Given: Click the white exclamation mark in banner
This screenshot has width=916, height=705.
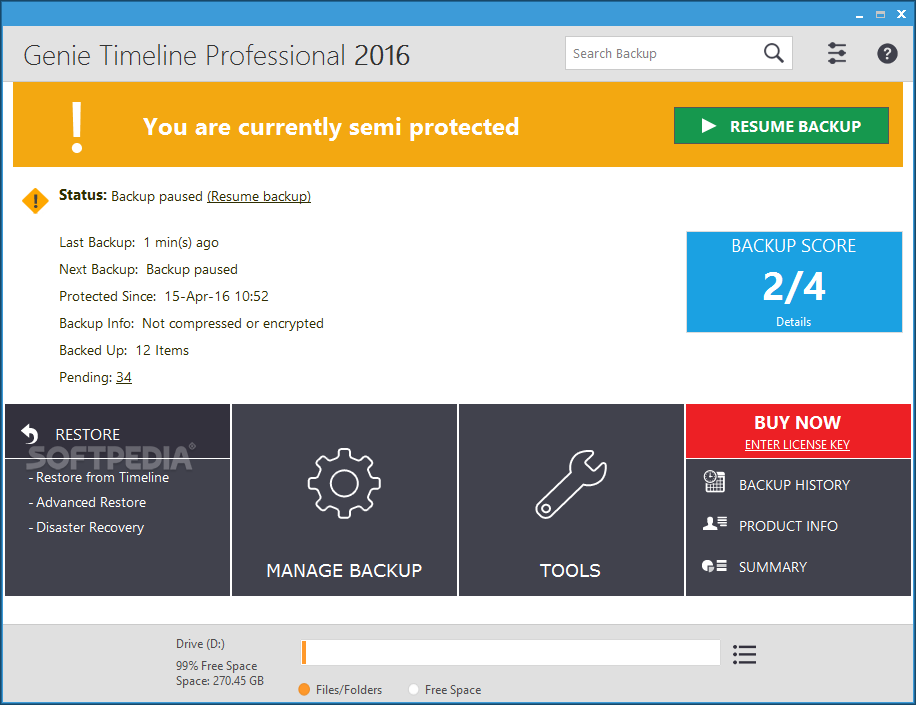Looking at the screenshot, I should tap(77, 127).
